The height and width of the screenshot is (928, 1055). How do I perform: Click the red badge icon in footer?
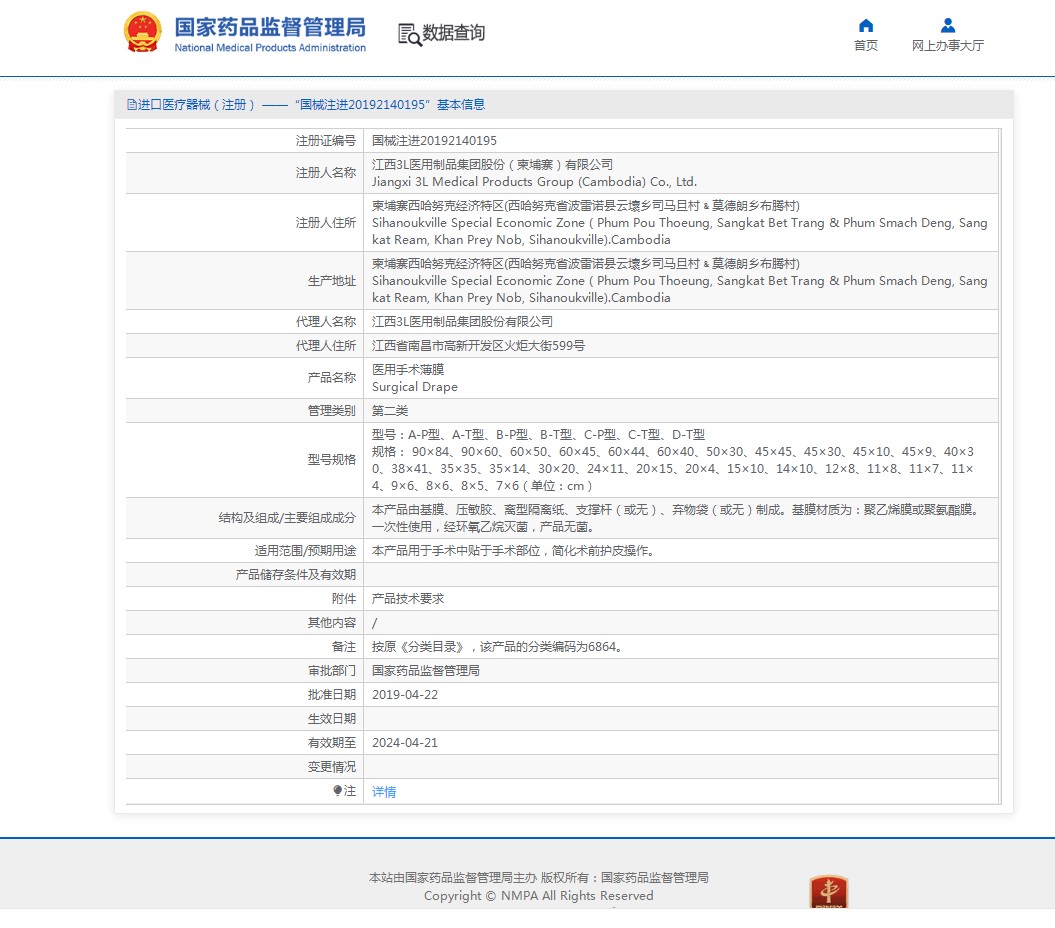point(829,891)
